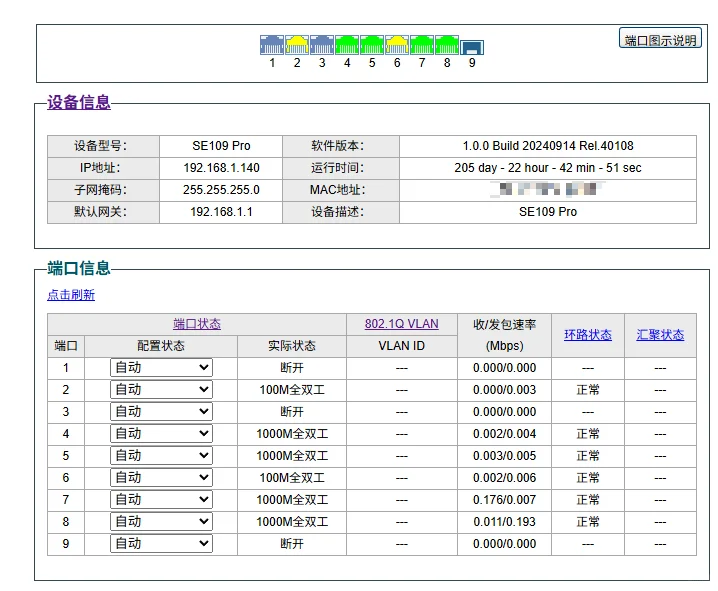718x591 pixels.
Task: Select default gateway 192.168.1.1 cell
Action: coord(221,212)
